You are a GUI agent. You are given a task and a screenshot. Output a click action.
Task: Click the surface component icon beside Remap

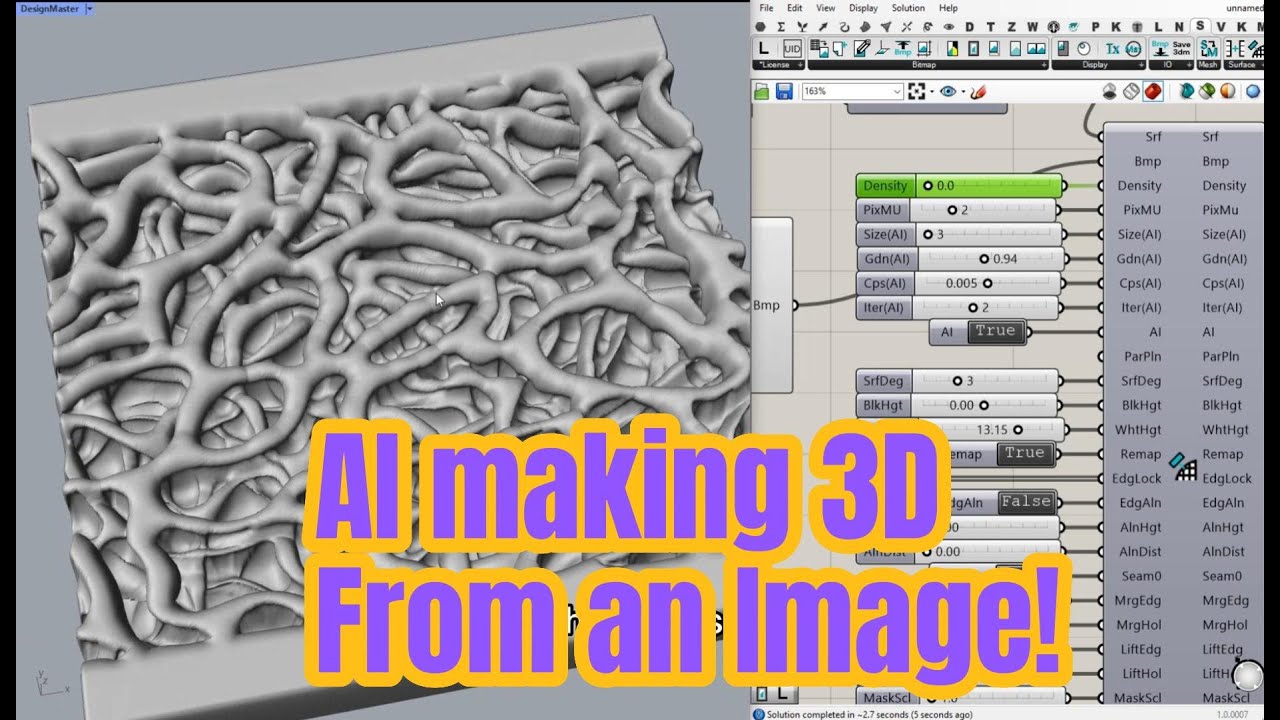1185,466
